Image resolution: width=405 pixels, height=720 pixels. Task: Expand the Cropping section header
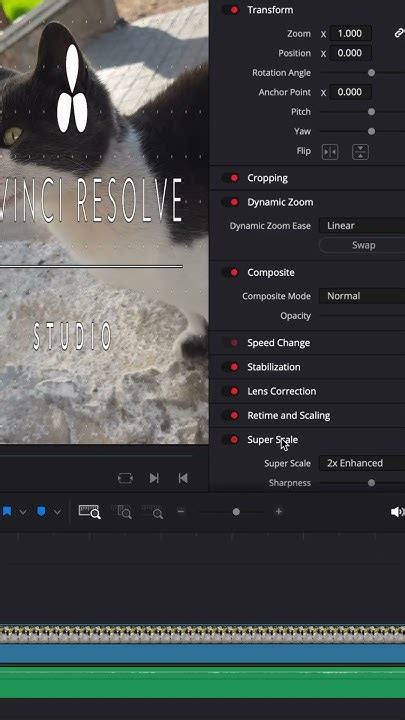(267, 178)
